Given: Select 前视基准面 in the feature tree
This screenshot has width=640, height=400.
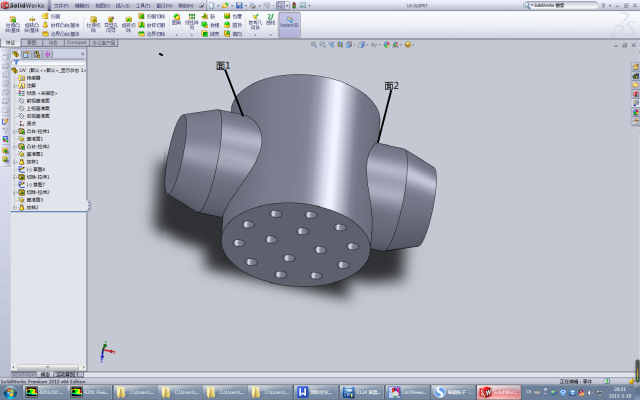Looking at the screenshot, I should pyautogui.click(x=38, y=100).
